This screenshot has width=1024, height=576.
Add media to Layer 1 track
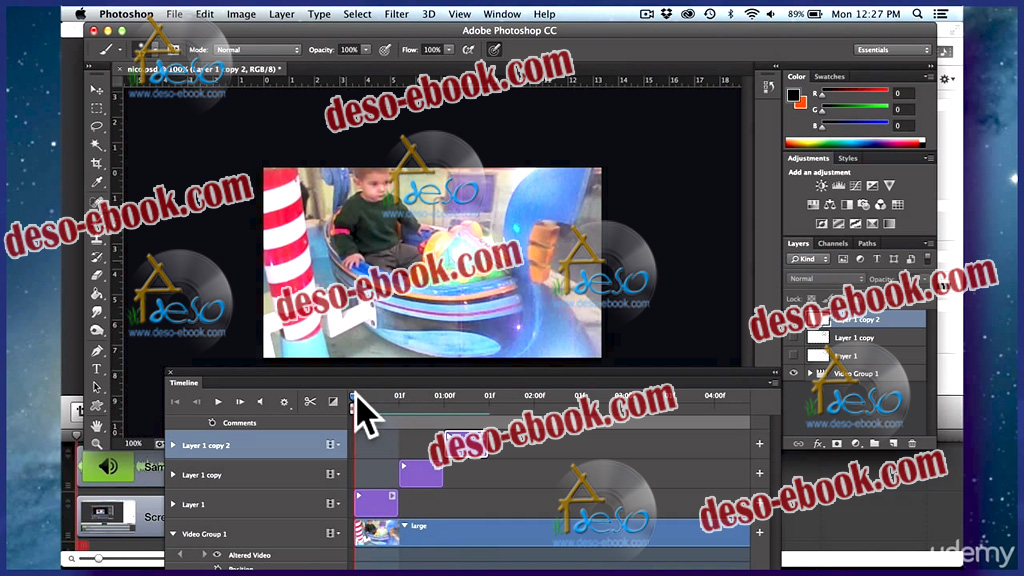[x=759, y=504]
